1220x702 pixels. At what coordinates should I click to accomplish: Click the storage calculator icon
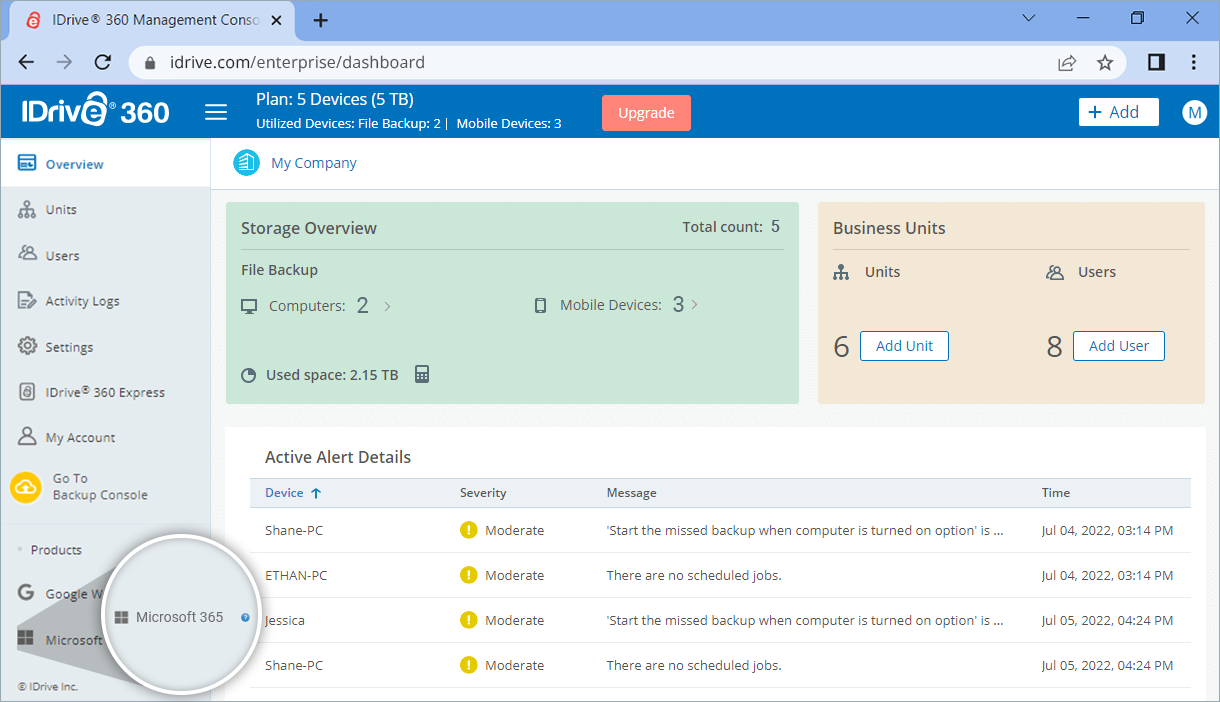(x=422, y=375)
